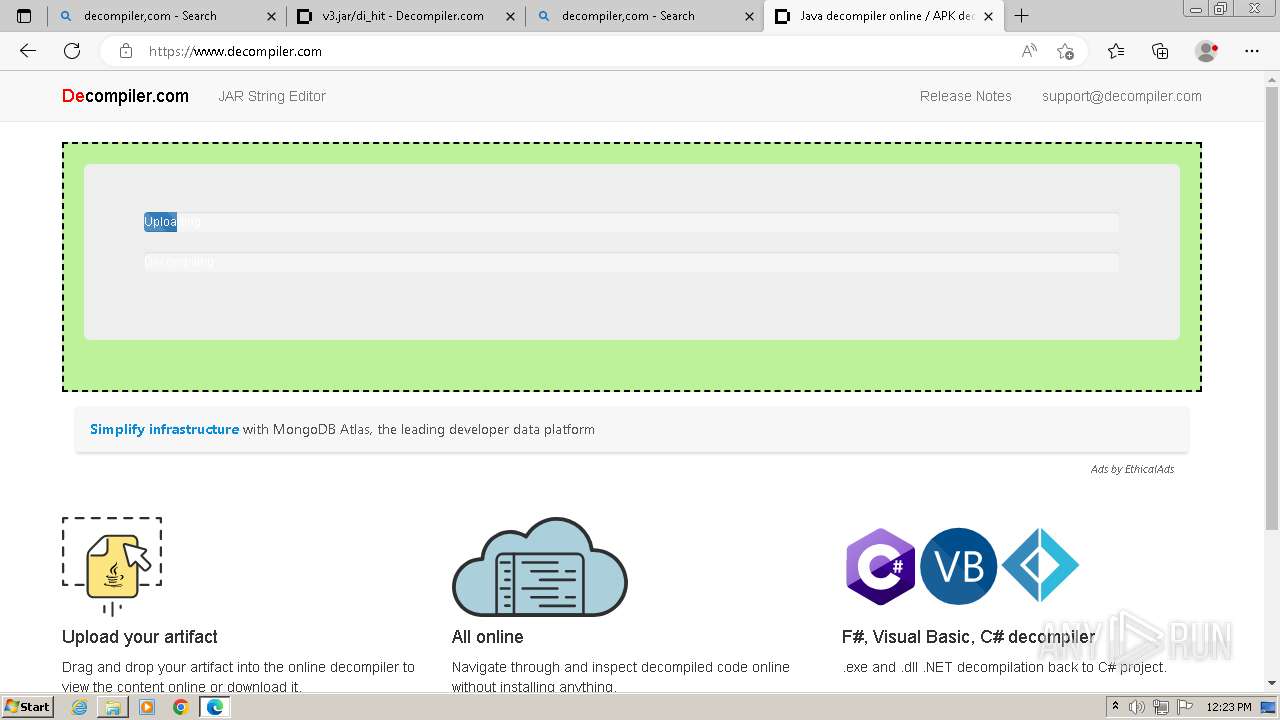Open media player from taskbar
The width and height of the screenshot is (1280, 720).
[147, 707]
